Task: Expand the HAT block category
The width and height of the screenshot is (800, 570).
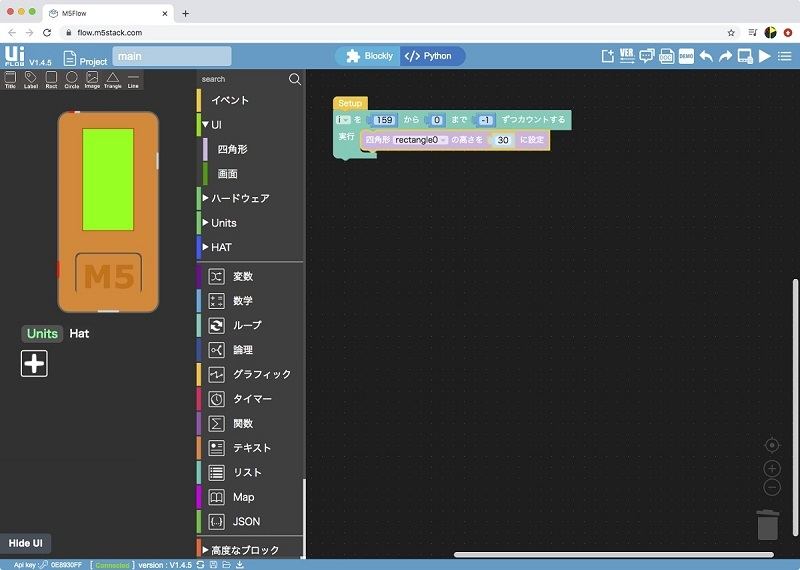Action: 220,247
